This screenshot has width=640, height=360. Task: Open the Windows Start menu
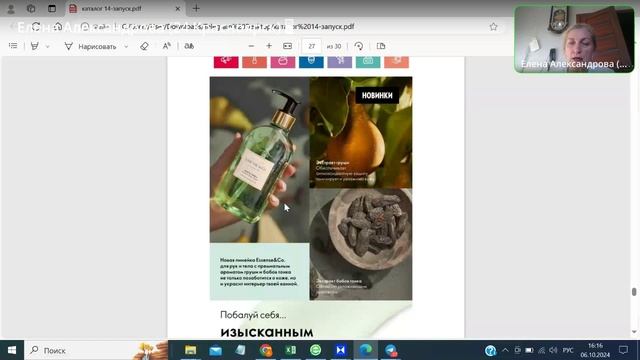pos(12,350)
